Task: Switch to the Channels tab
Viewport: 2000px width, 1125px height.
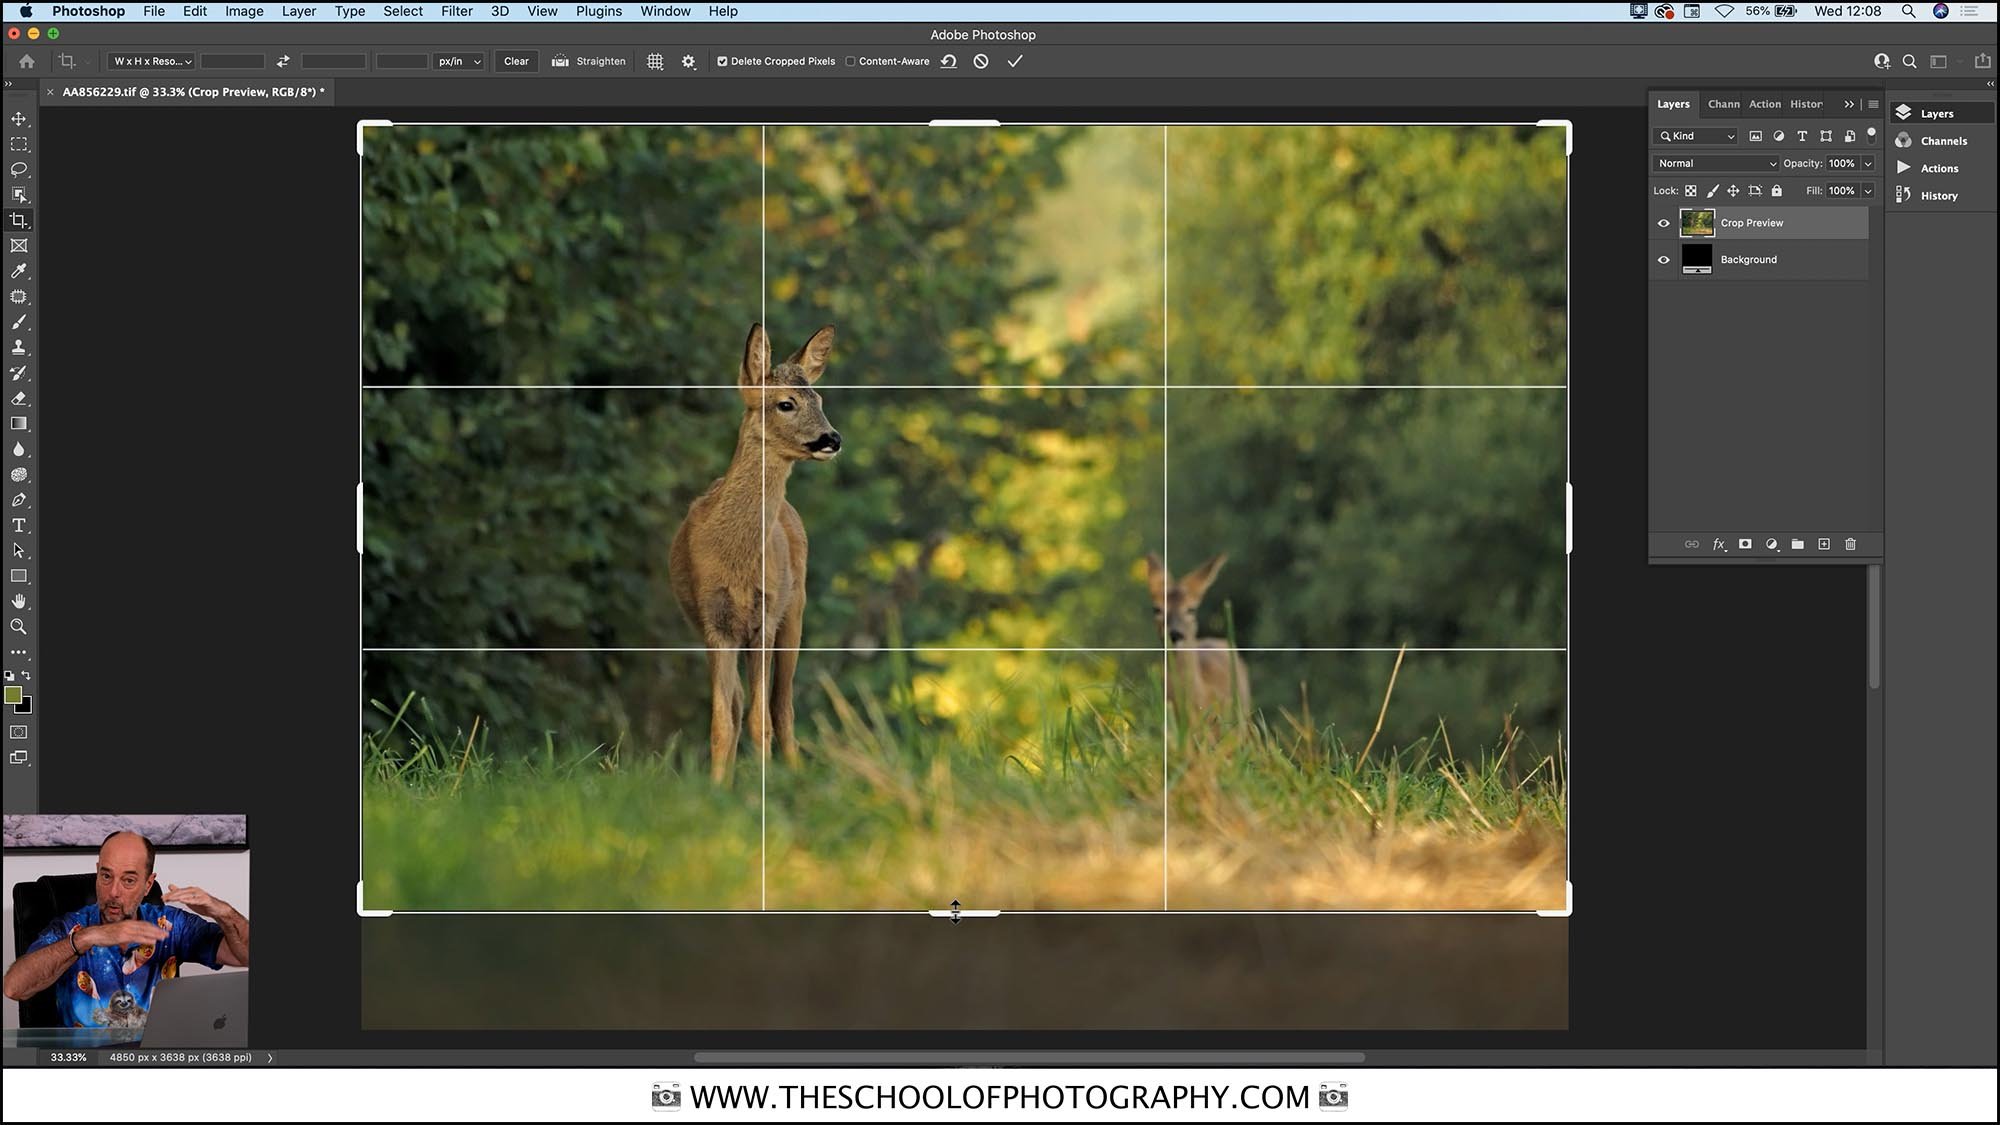Action: [1723, 104]
